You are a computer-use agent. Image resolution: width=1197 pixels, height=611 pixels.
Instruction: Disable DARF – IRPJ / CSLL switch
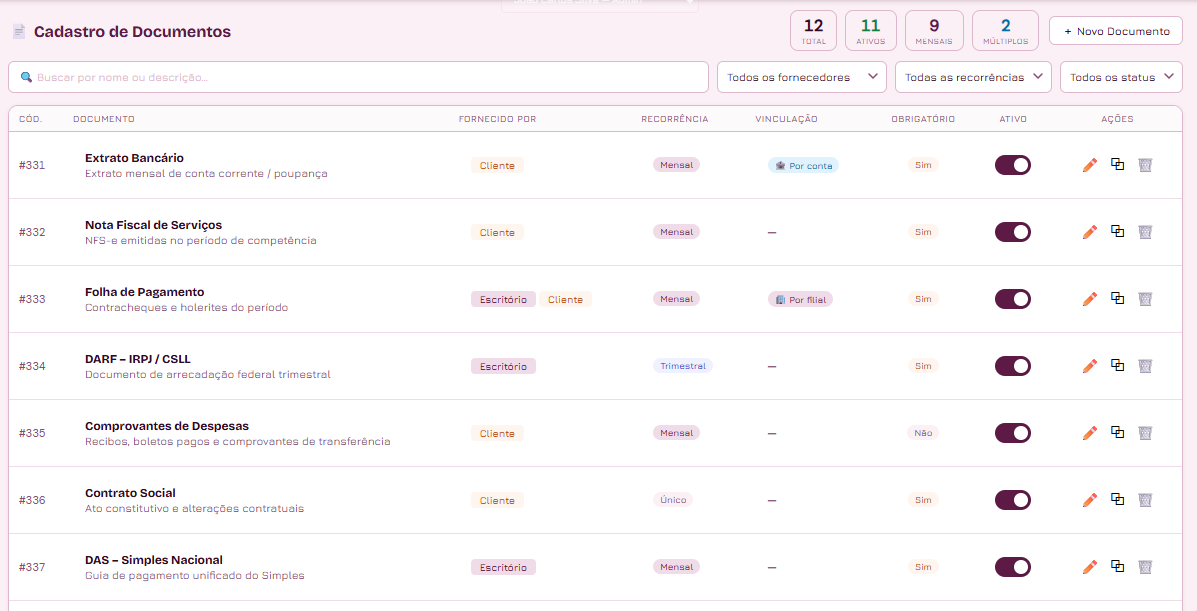1012,366
